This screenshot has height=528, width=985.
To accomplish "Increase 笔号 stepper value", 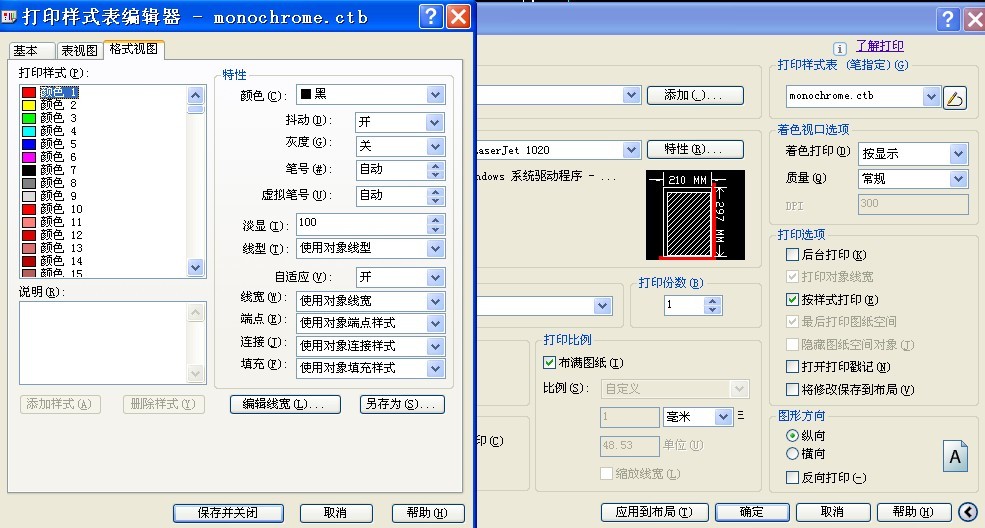I will tap(435, 166).
